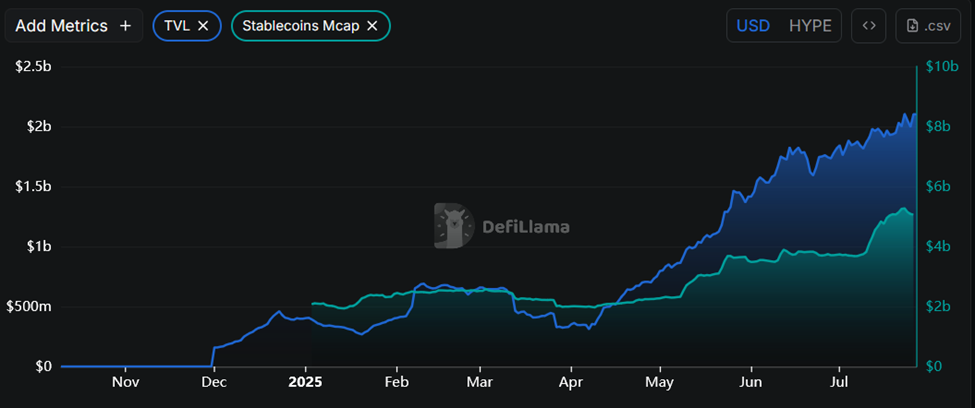Viewport: 975px width, 408px height.
Task: Open the Add Metrics dropdown
Action: pos(73,26)
